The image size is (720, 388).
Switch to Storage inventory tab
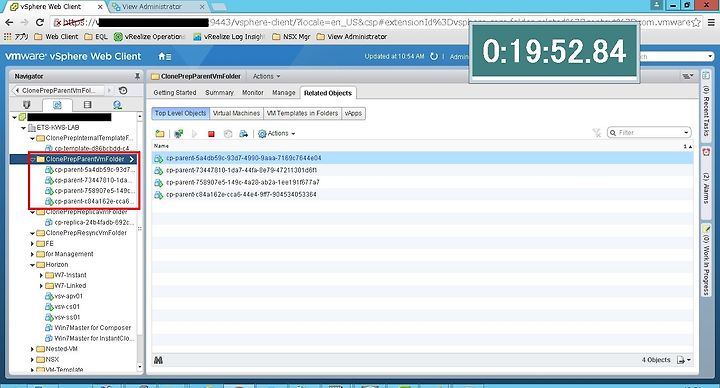coord(87,105)
